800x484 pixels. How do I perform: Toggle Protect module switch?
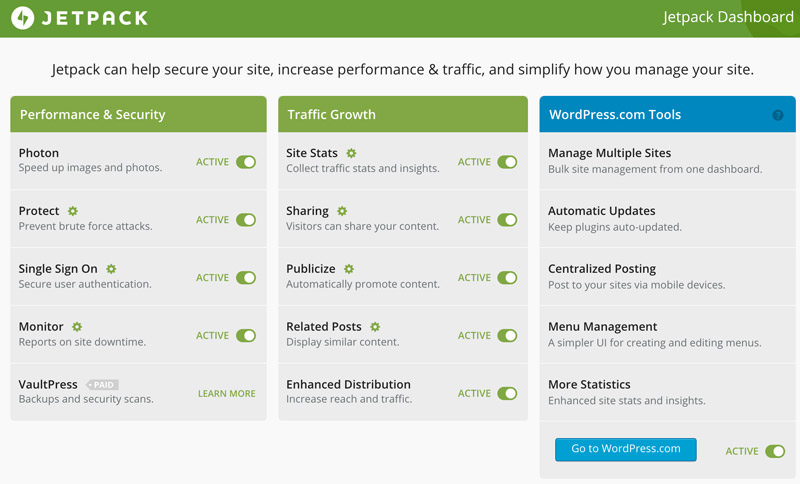coord(246,220)
